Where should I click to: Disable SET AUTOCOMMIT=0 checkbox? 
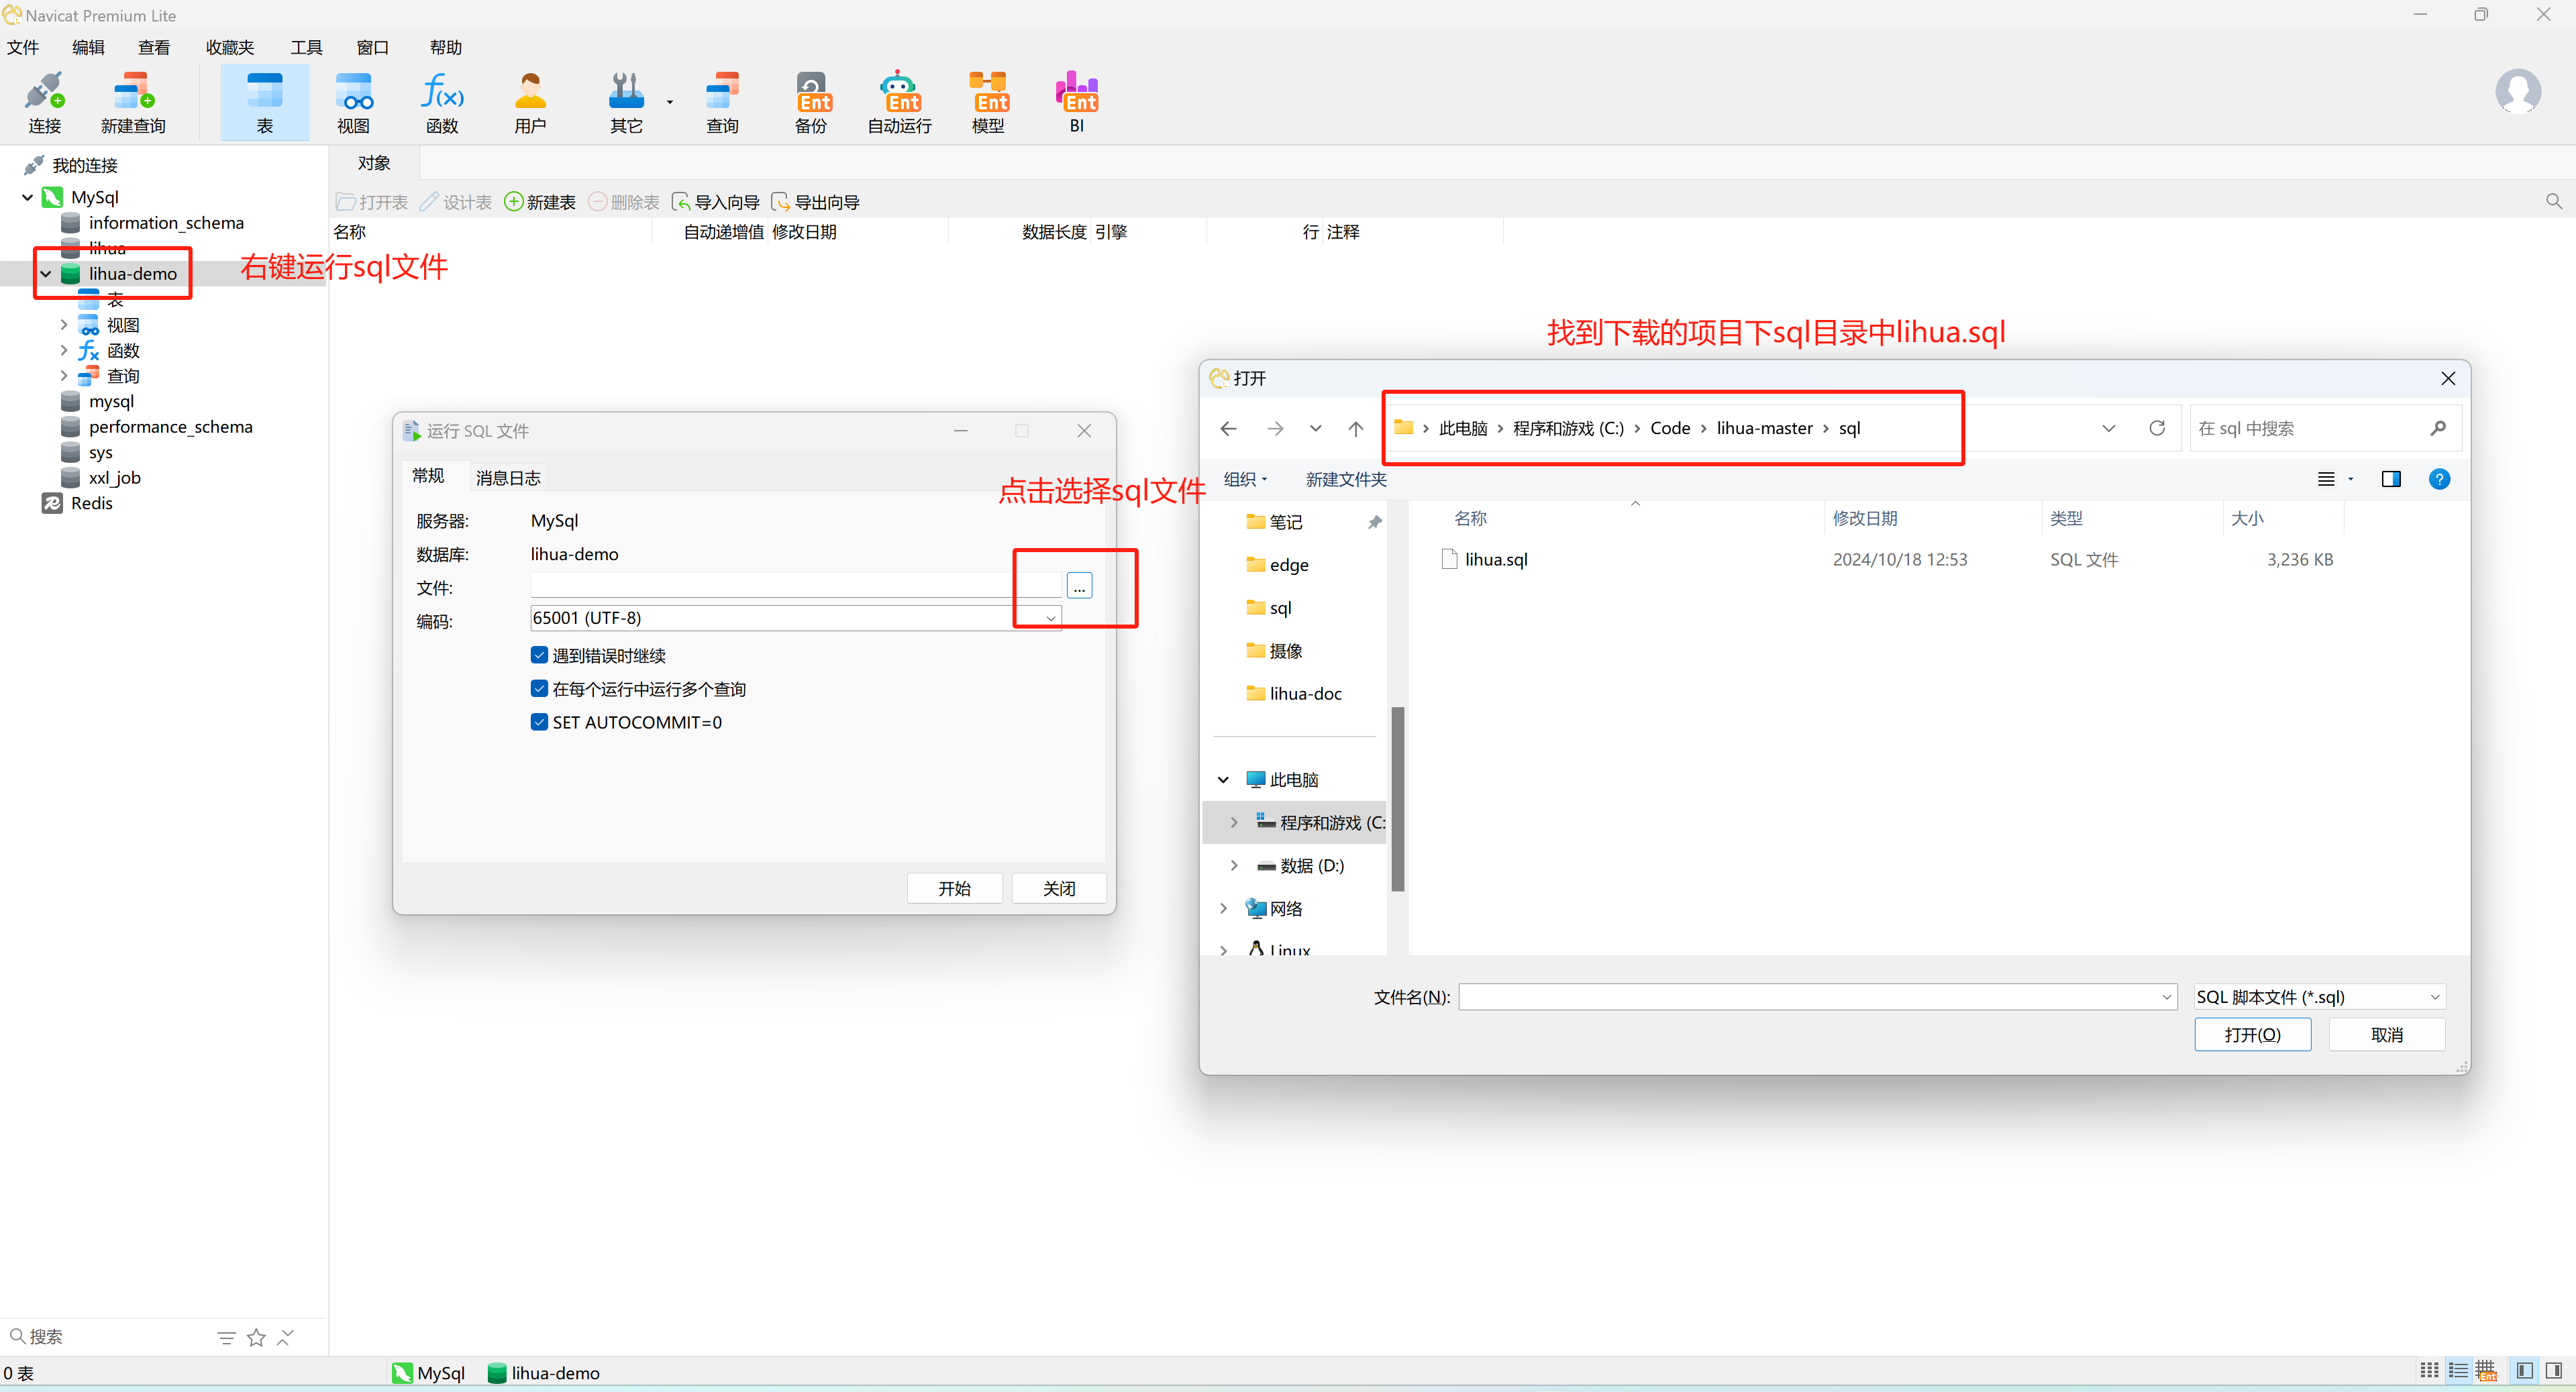pyautogui.click(x=539, y=722)
